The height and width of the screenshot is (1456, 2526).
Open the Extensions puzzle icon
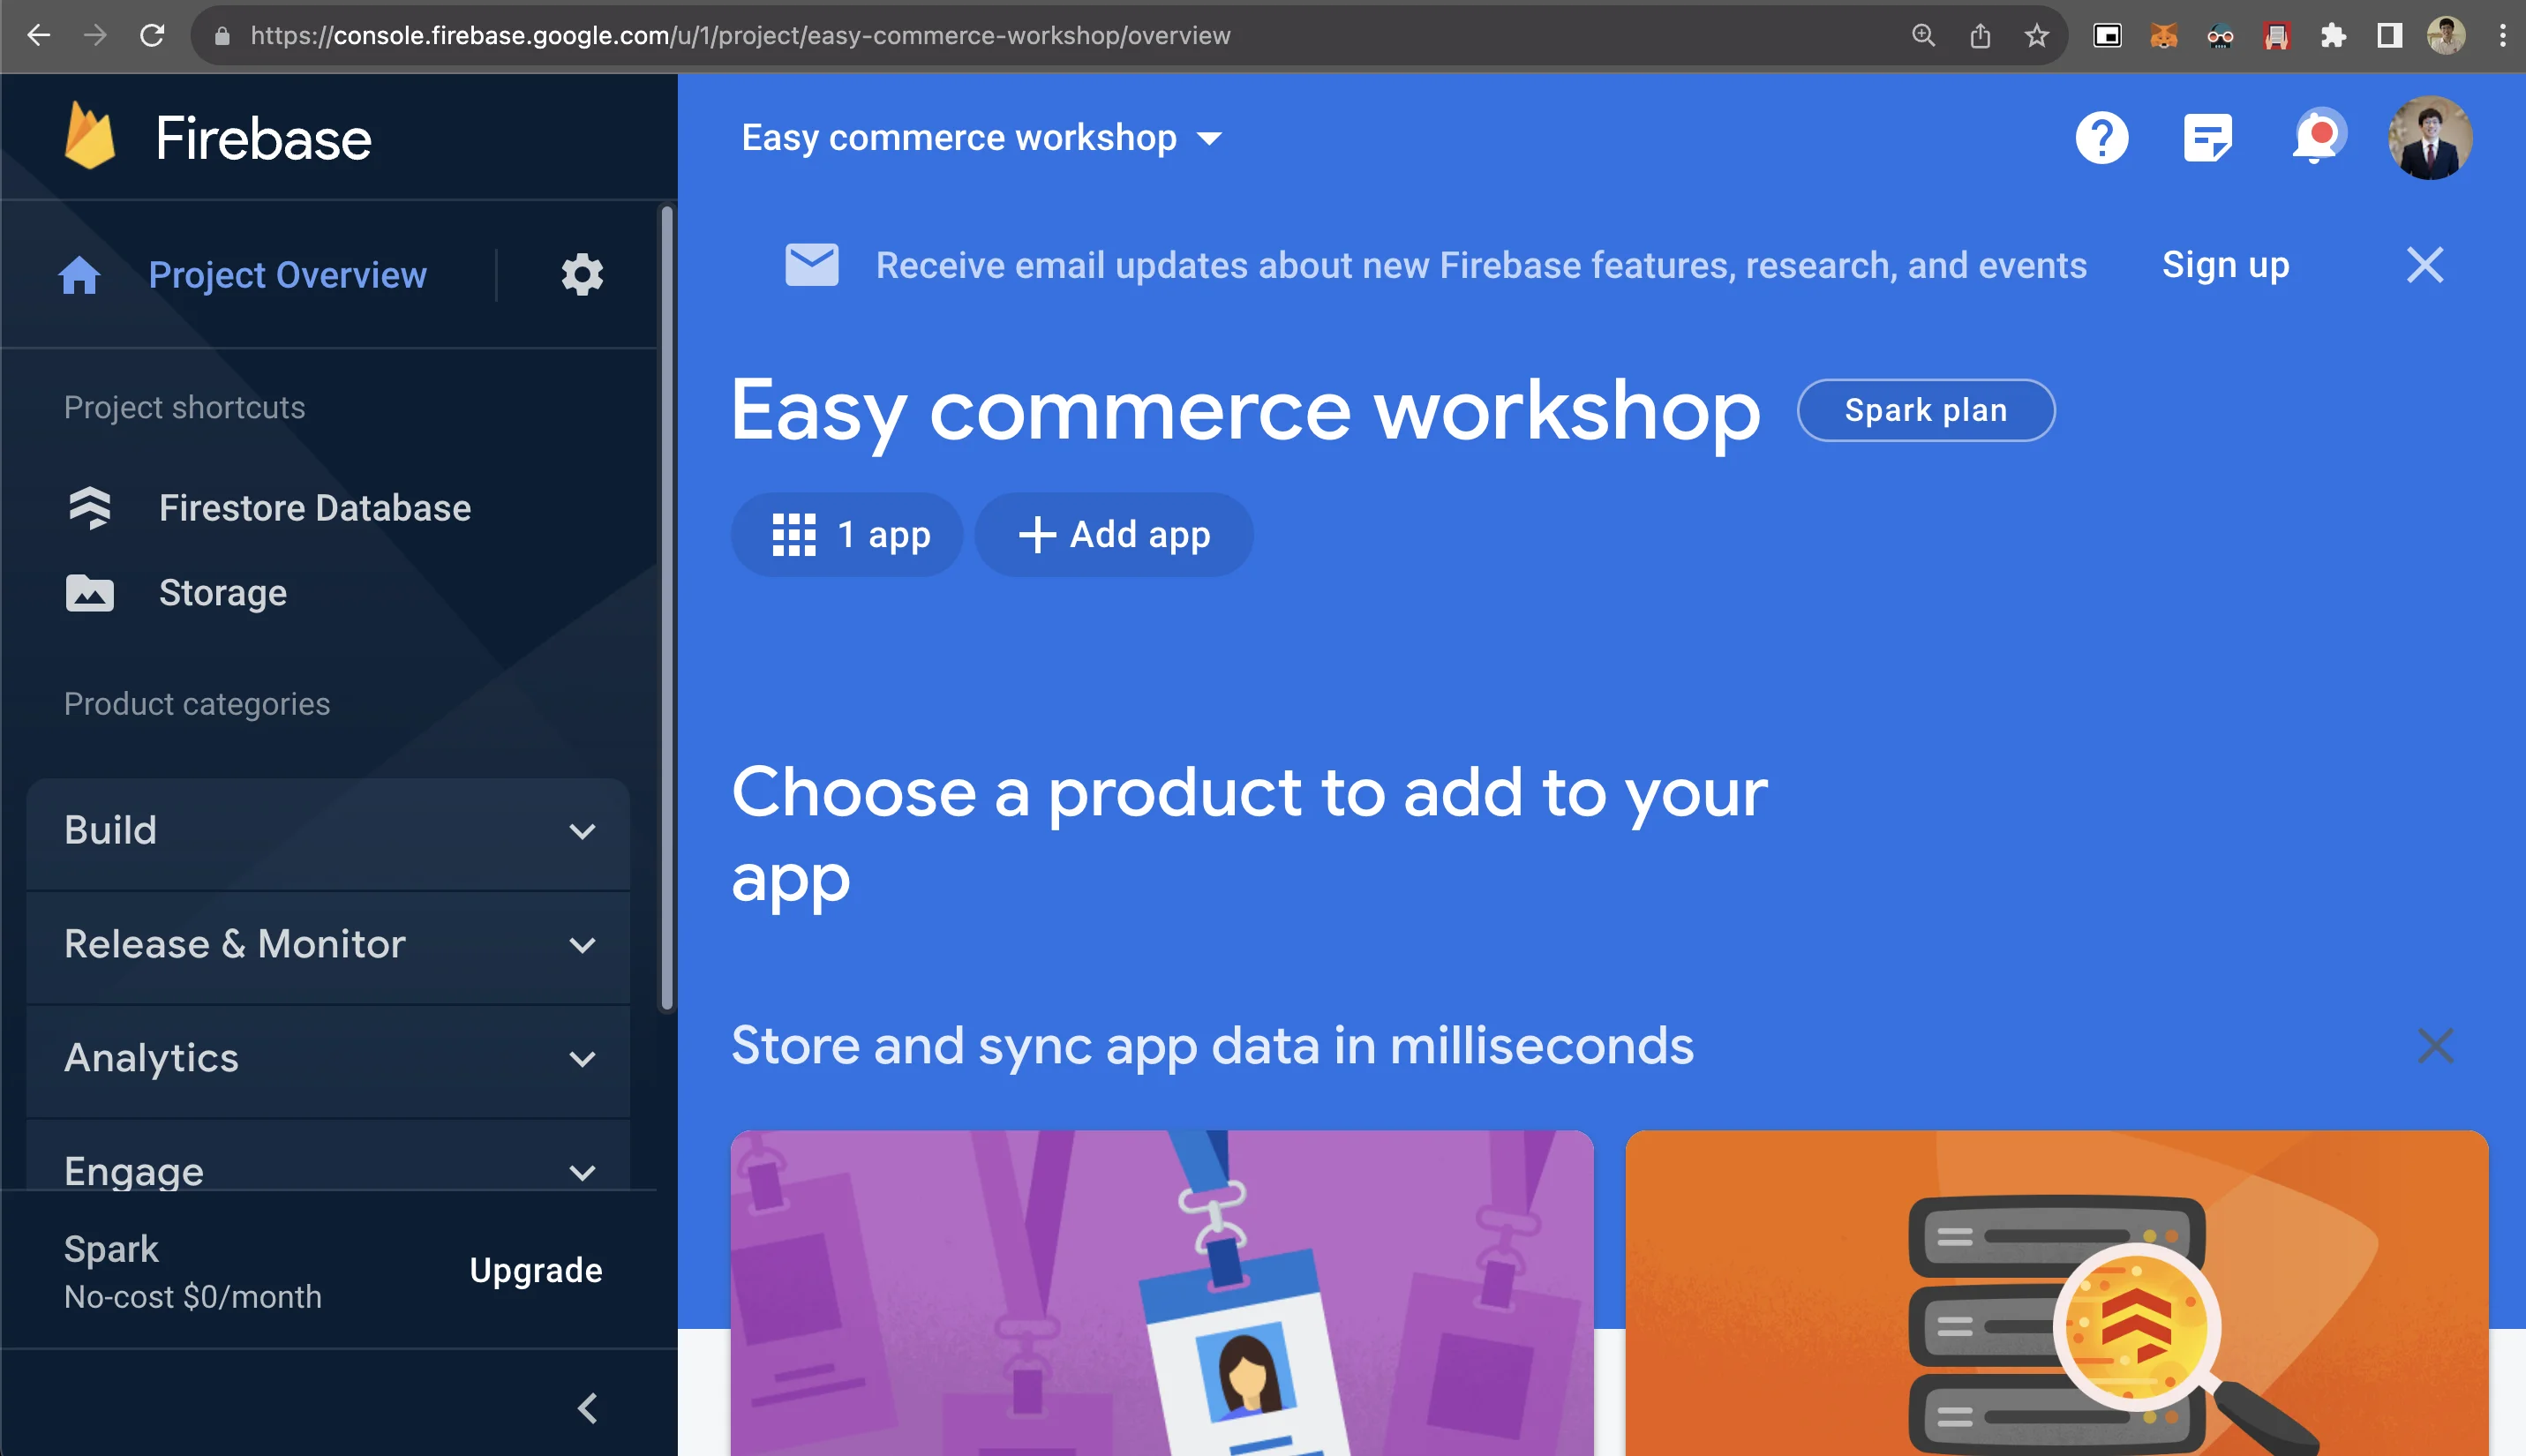pyautogui.click(x=2333, y=36)
